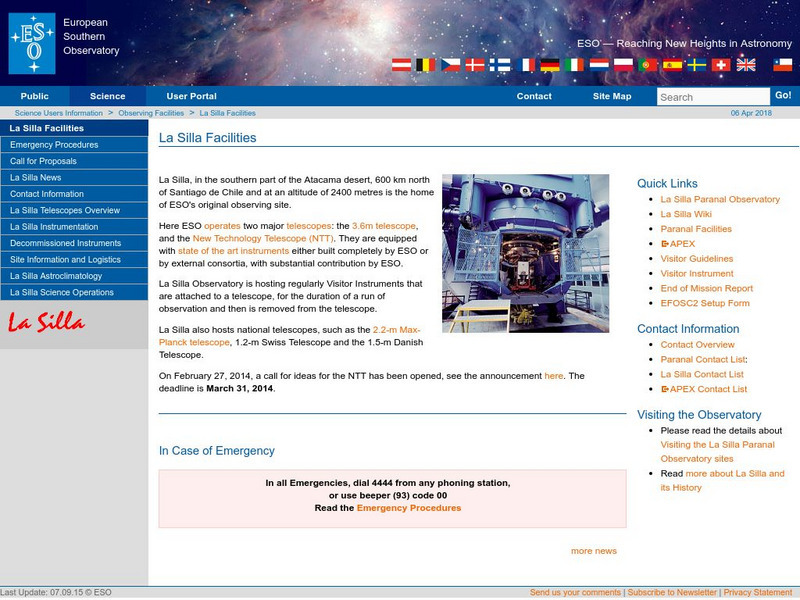The image size is (800, 600).
Task: Select the United Kingdom flag
Action: coord(746,64)
